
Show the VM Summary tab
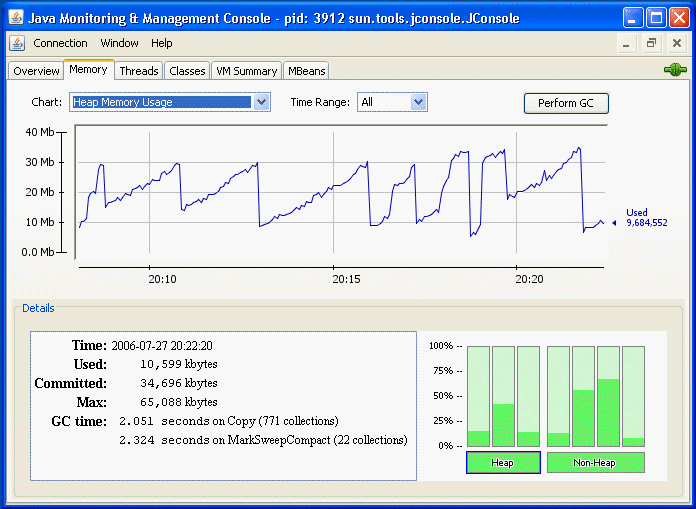tap(245, 71)
